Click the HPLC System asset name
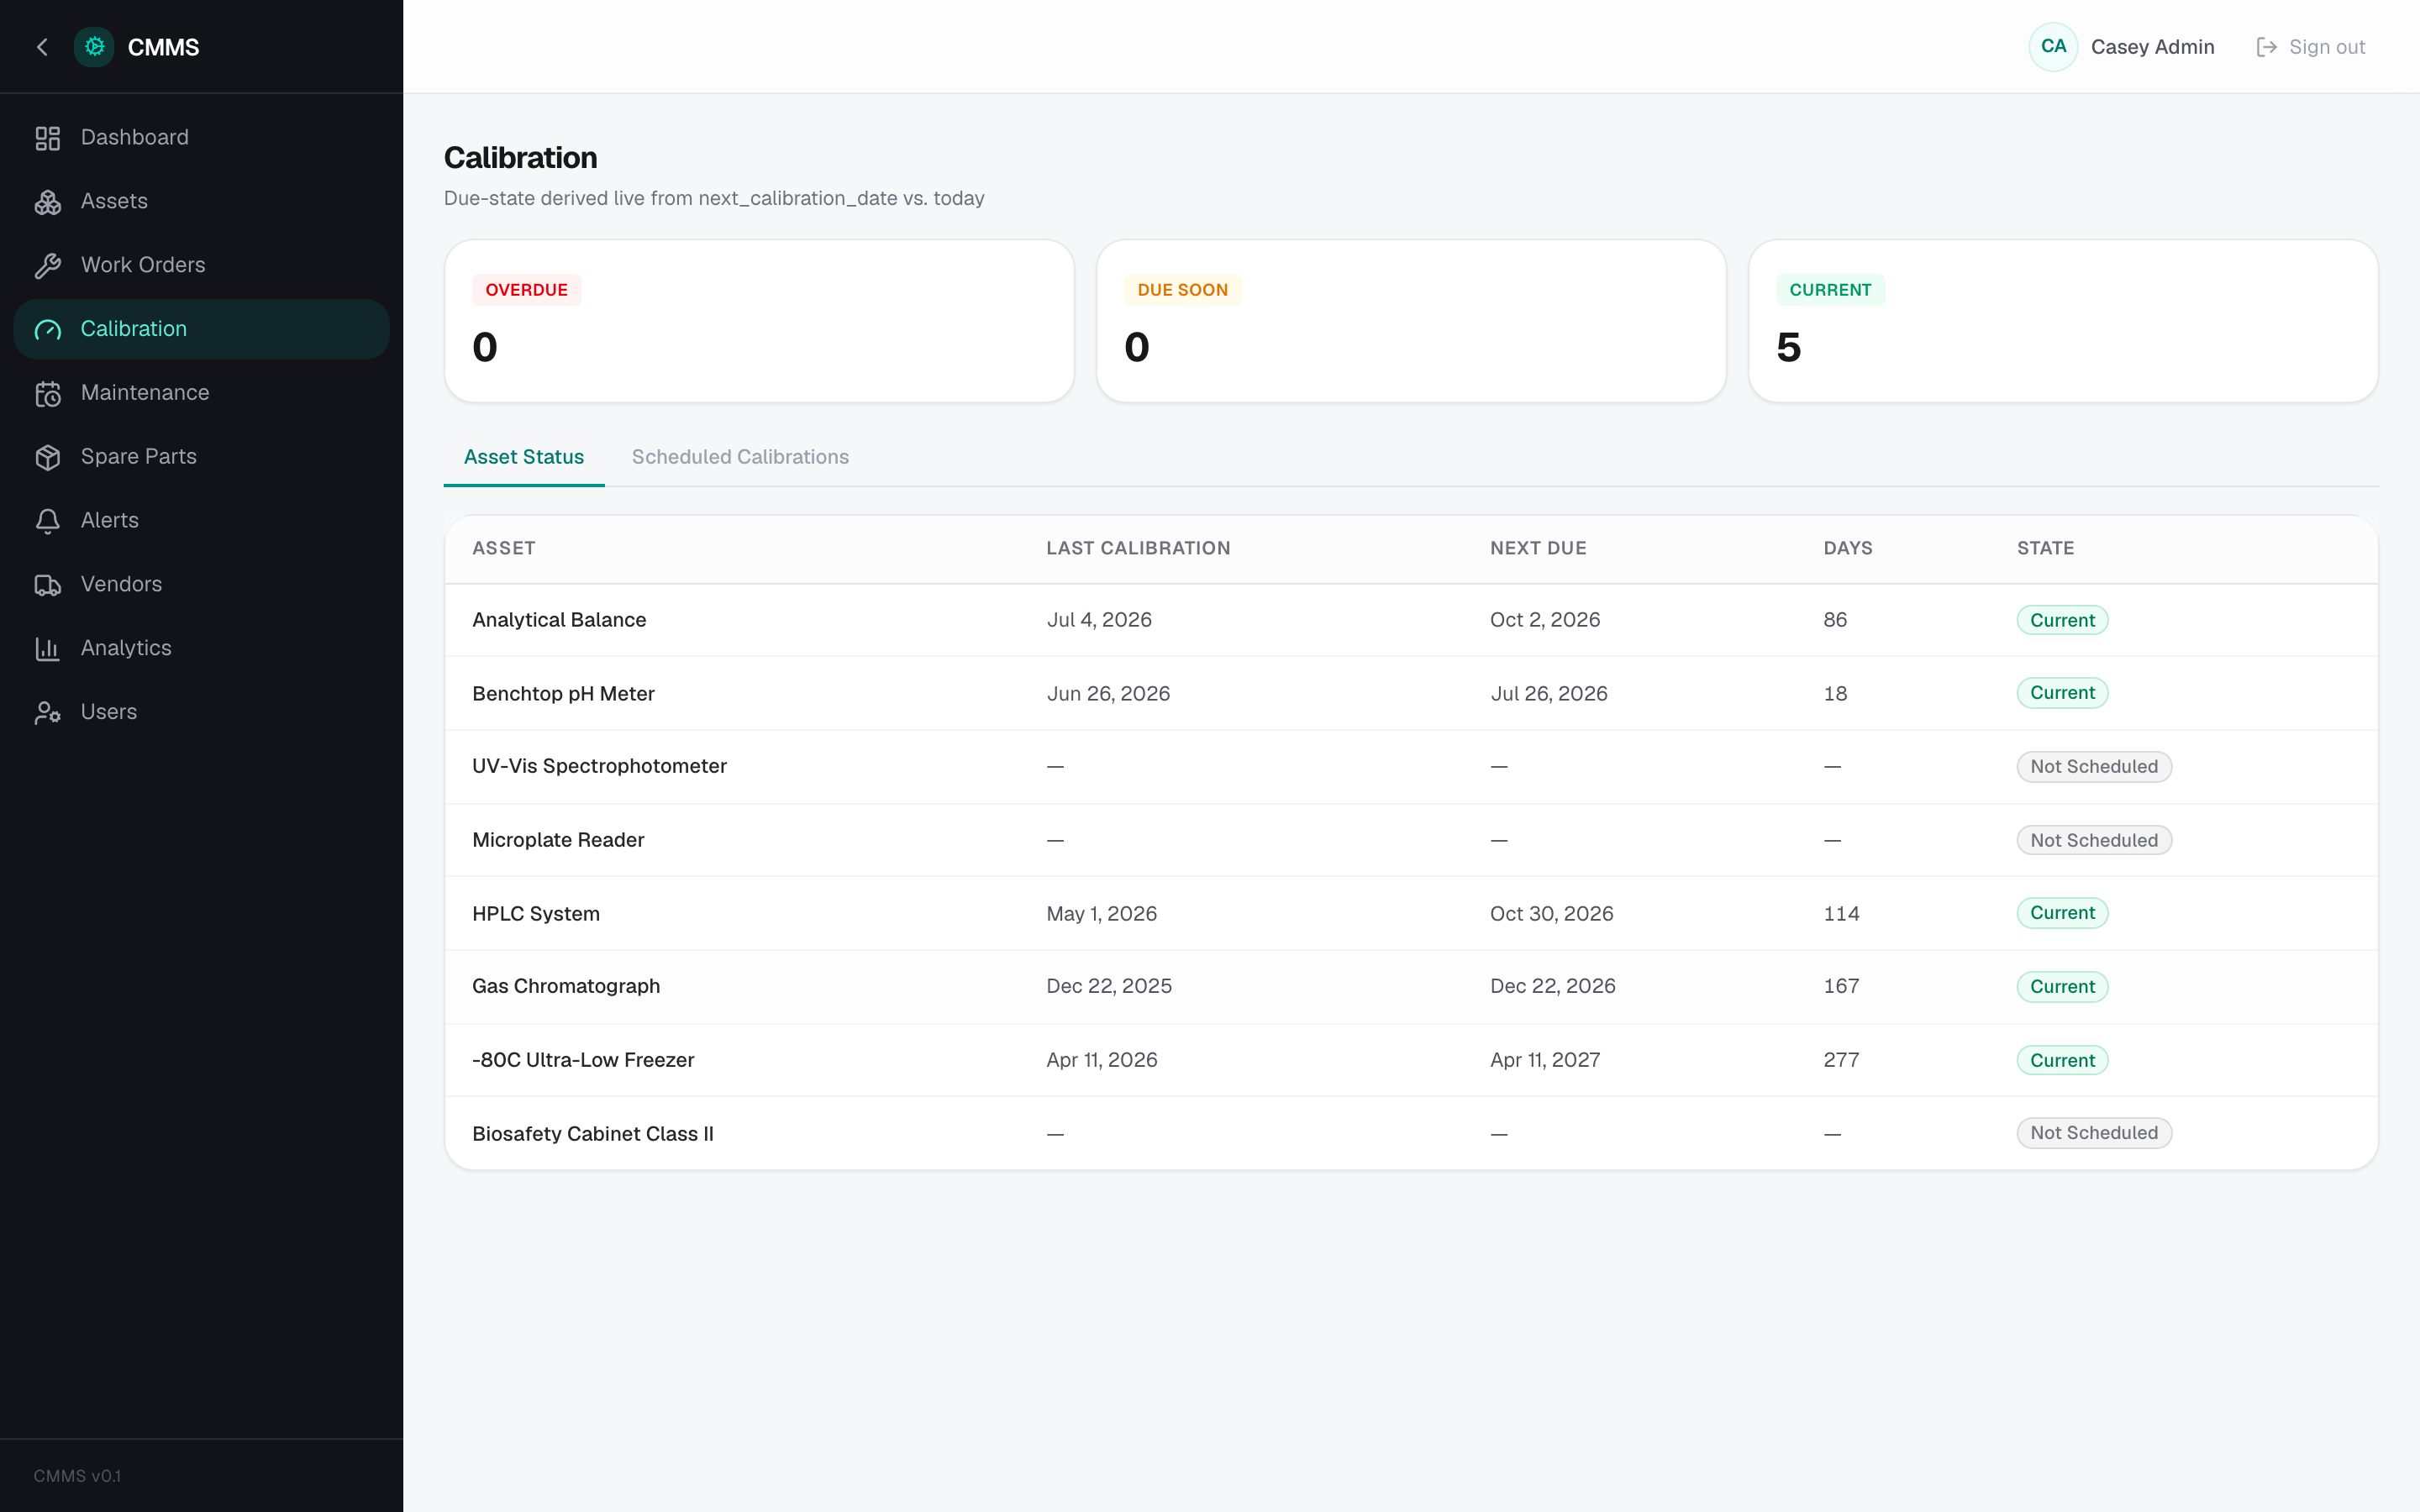This screenshot has height=1512, width=2420. pyautogui.click(x=536, y=914)
